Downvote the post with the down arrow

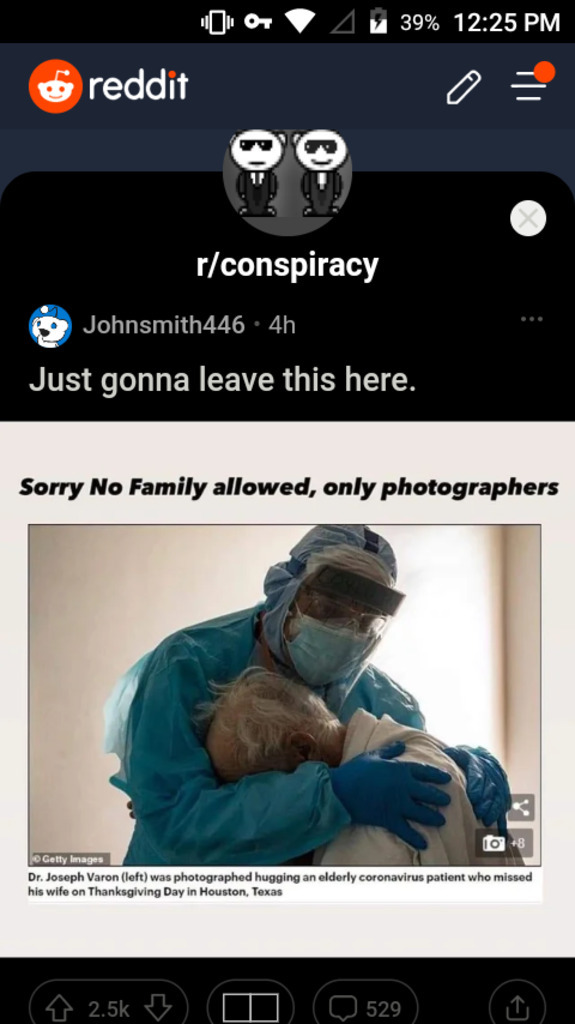(158, 1008)
